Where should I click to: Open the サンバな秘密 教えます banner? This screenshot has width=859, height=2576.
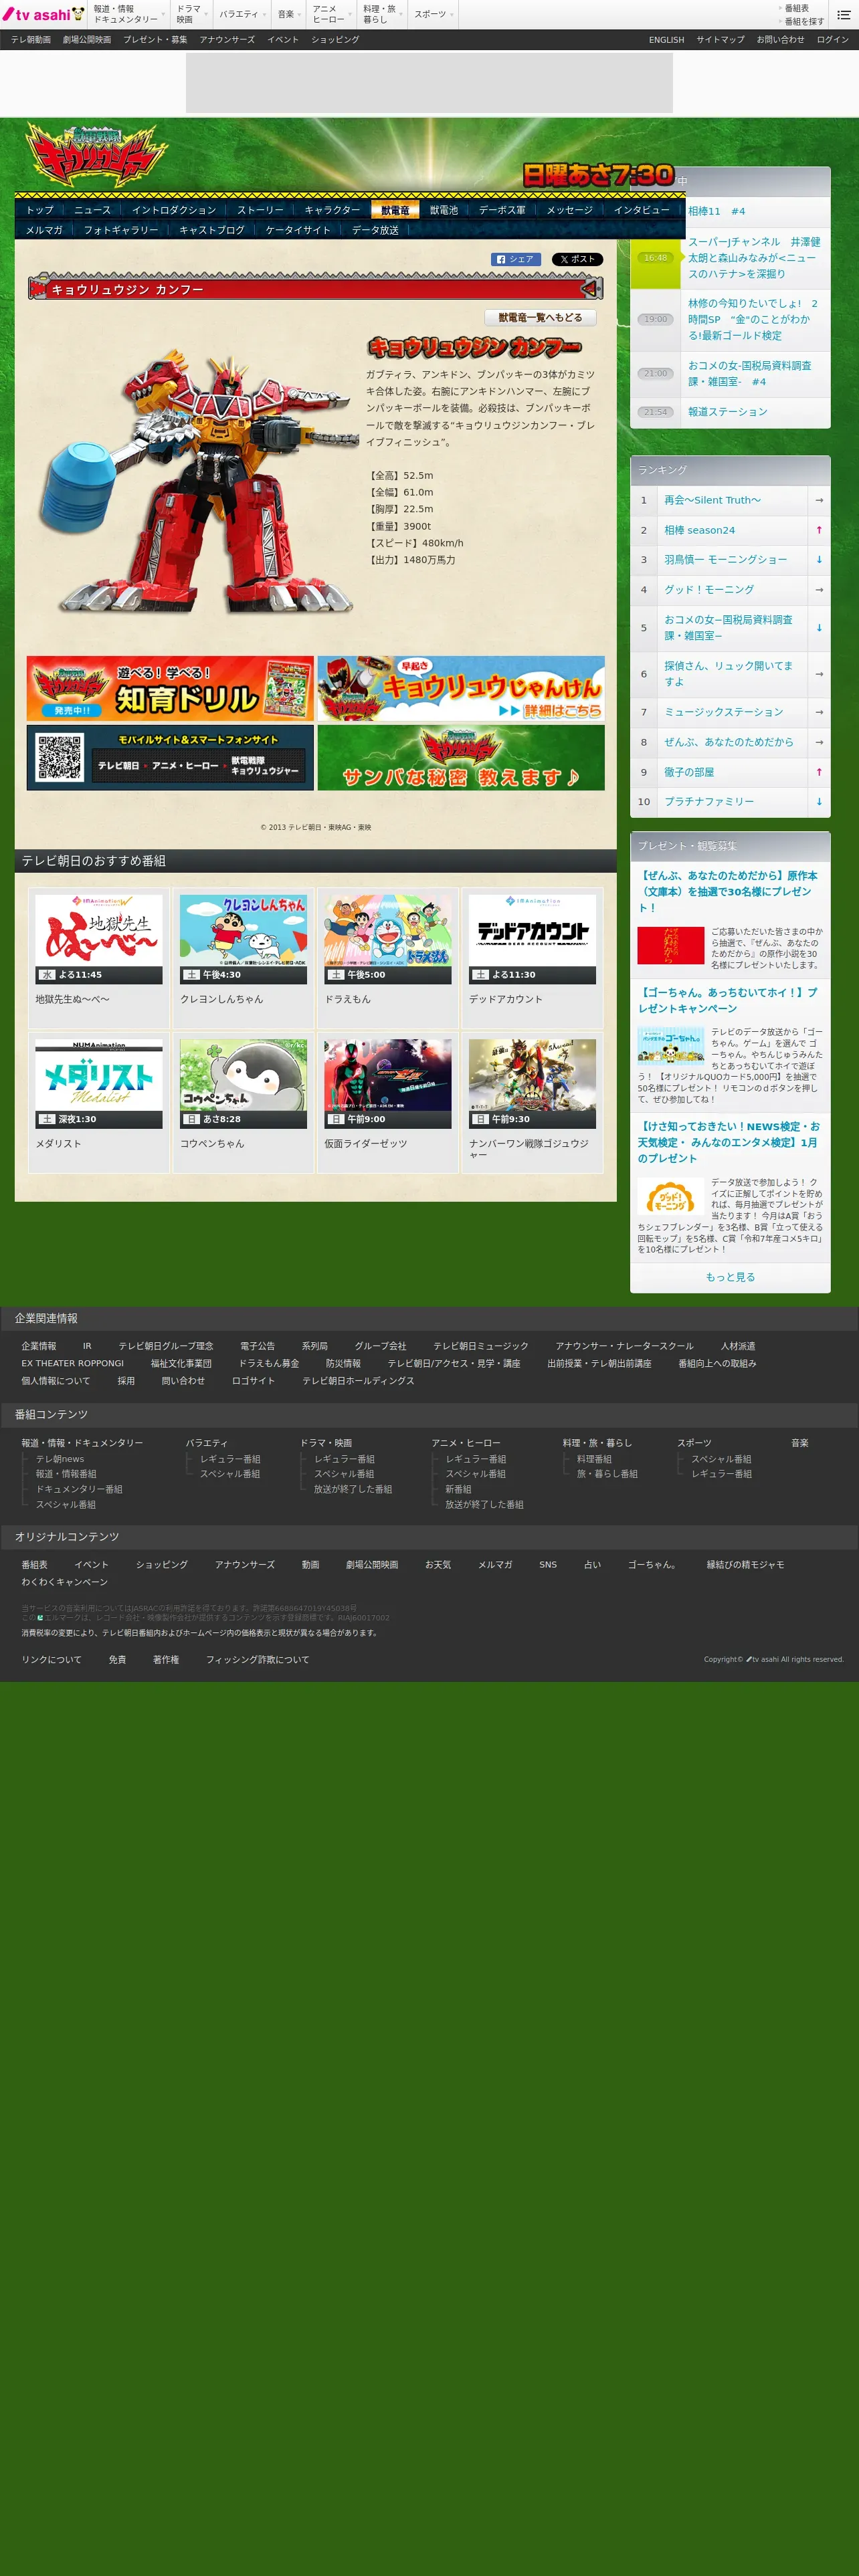(461, 757)
